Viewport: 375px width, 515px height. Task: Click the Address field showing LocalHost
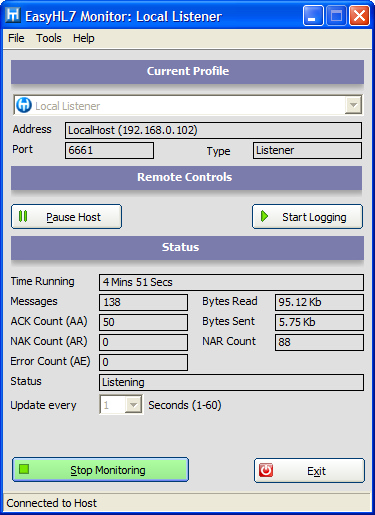213,130
